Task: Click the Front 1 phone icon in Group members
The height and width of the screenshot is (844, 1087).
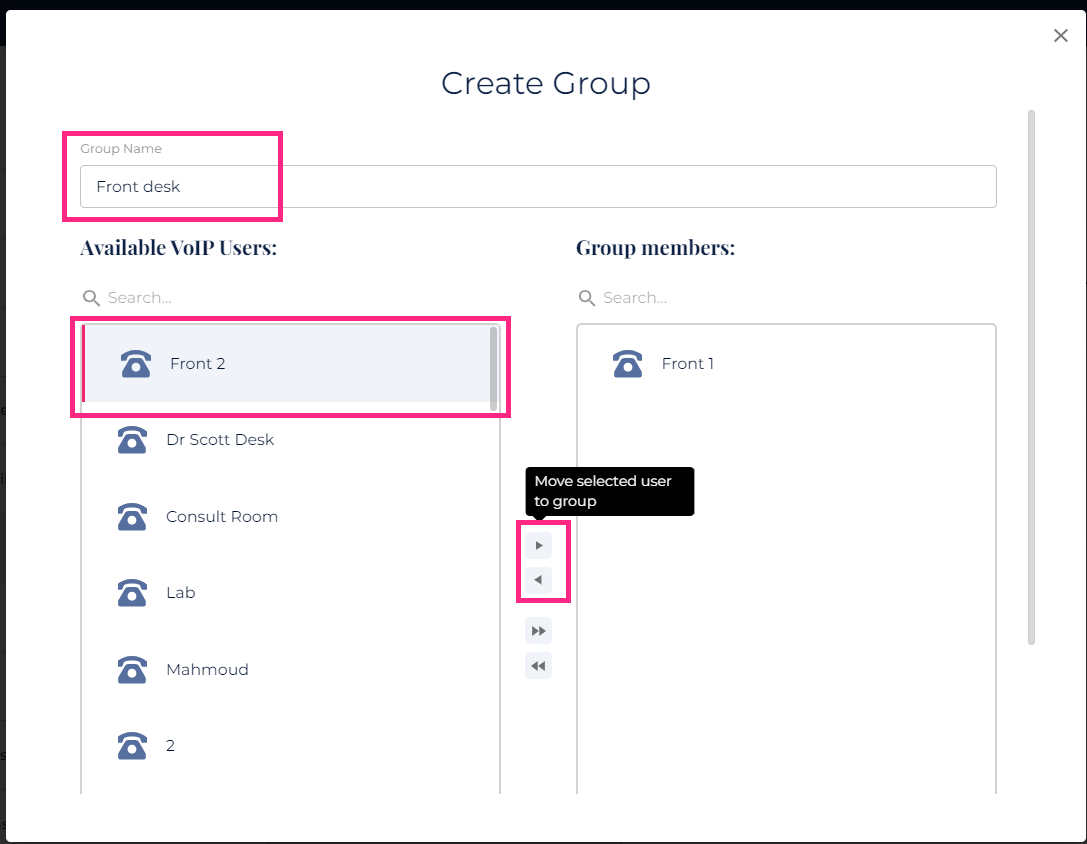Action: point(627,364)
